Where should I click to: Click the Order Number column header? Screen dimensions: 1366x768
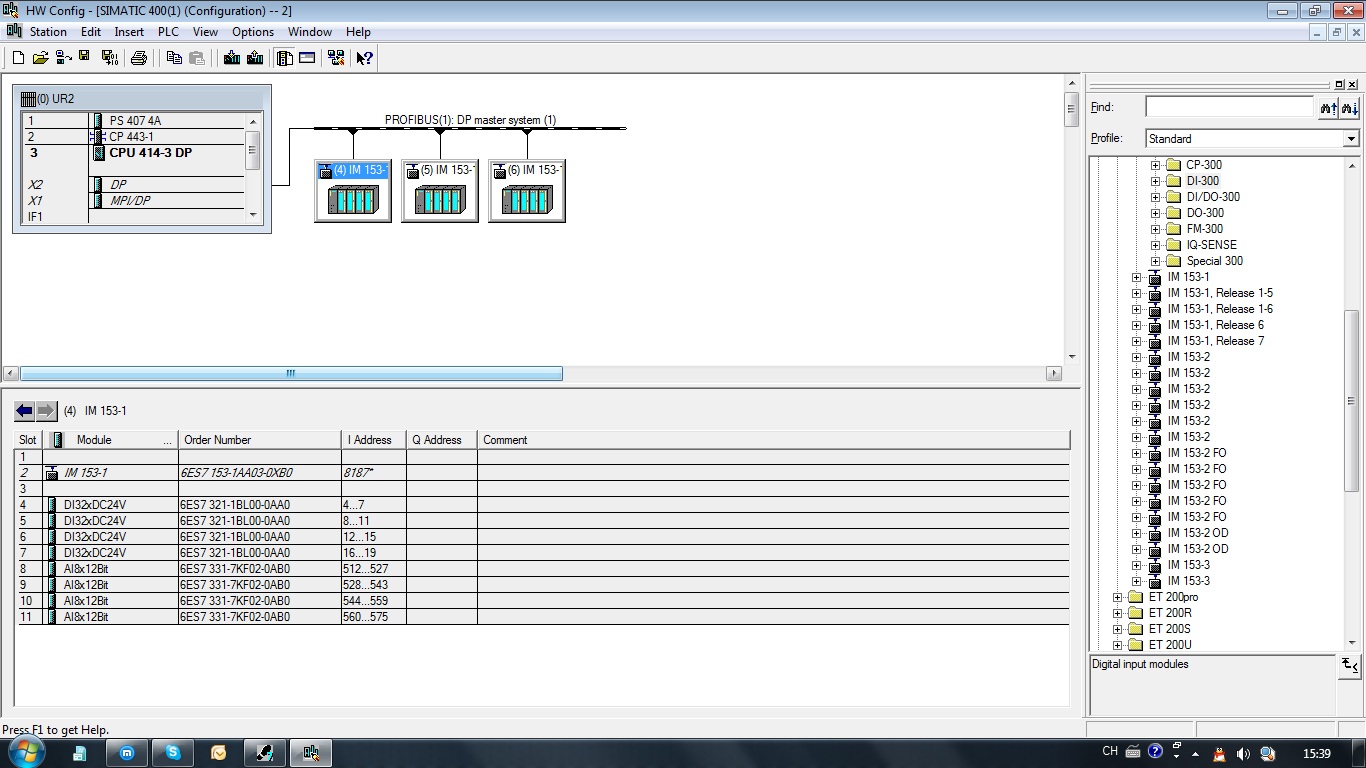260,440
